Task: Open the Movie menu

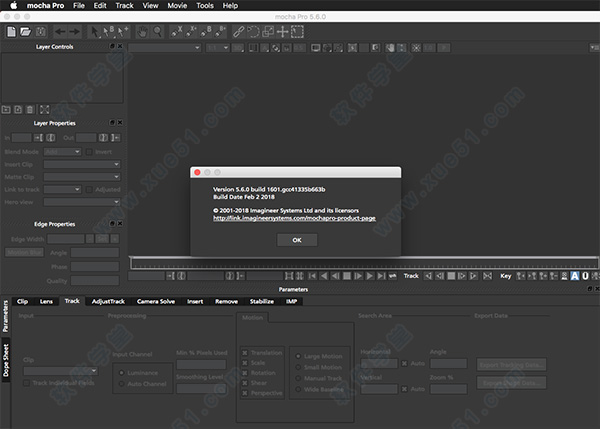Action: (x=177, y=6)
